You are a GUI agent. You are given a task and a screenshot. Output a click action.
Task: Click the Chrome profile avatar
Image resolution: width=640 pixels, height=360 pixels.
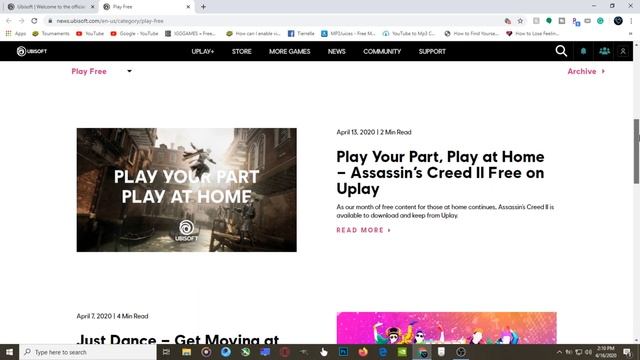pos(618,21)
